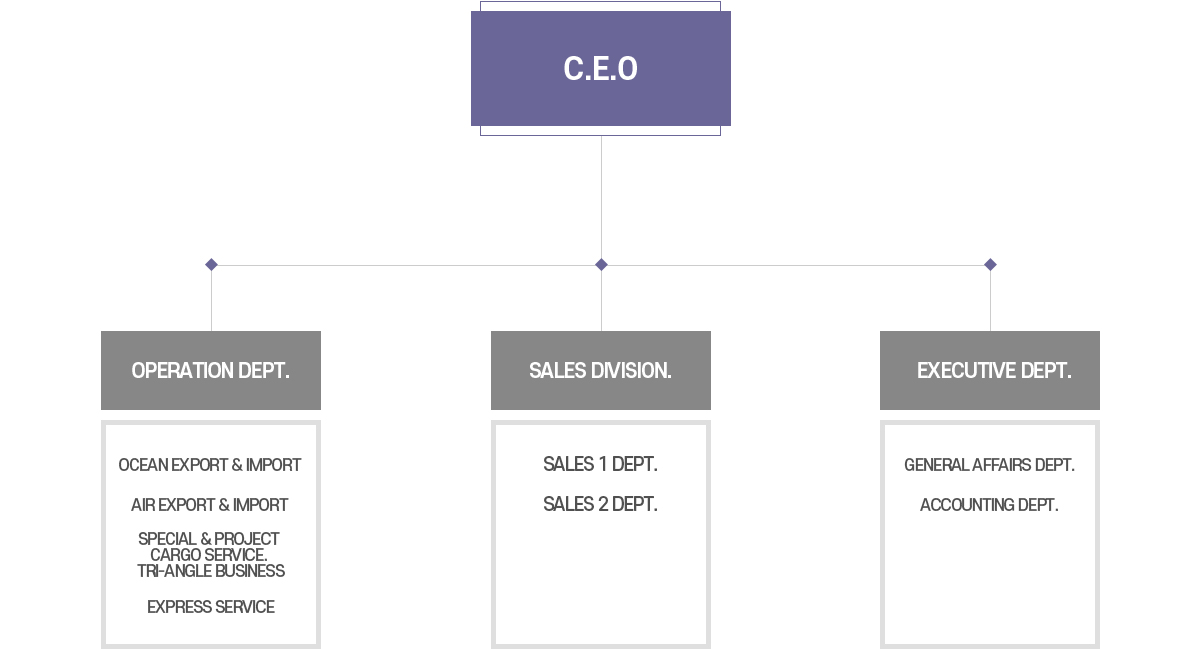Click TRI-ANGLE BUSINESS text line
The image size is (1200, 650).
pyautogui.click(x=211, y=571)
